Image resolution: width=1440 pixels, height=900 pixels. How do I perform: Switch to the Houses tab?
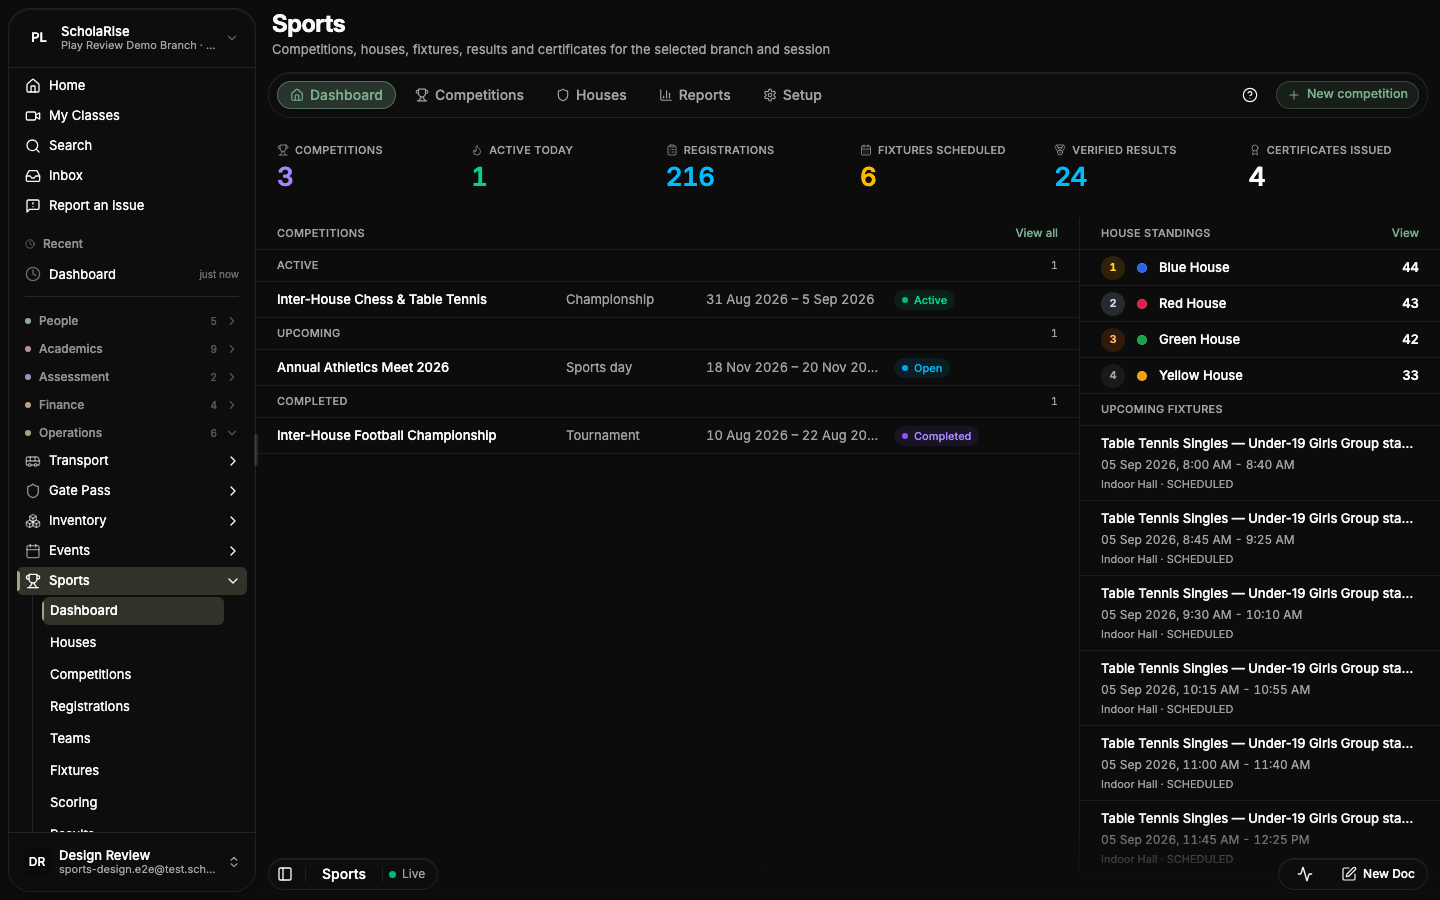click(591, 95)
